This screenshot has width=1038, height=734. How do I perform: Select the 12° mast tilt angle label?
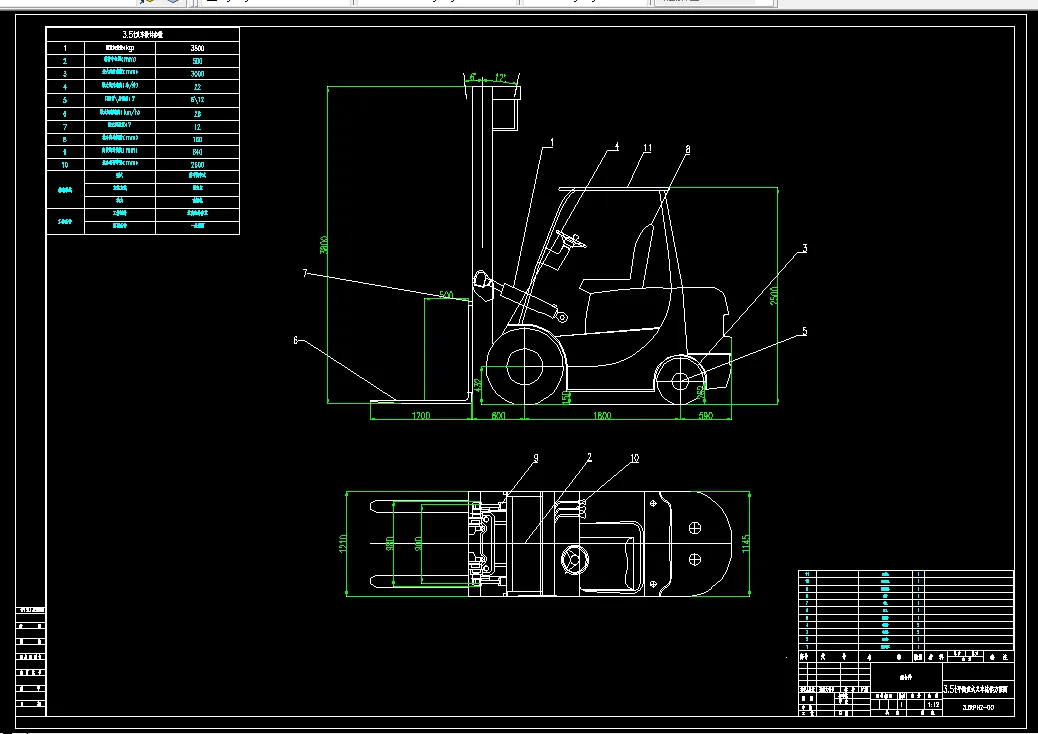500,77
